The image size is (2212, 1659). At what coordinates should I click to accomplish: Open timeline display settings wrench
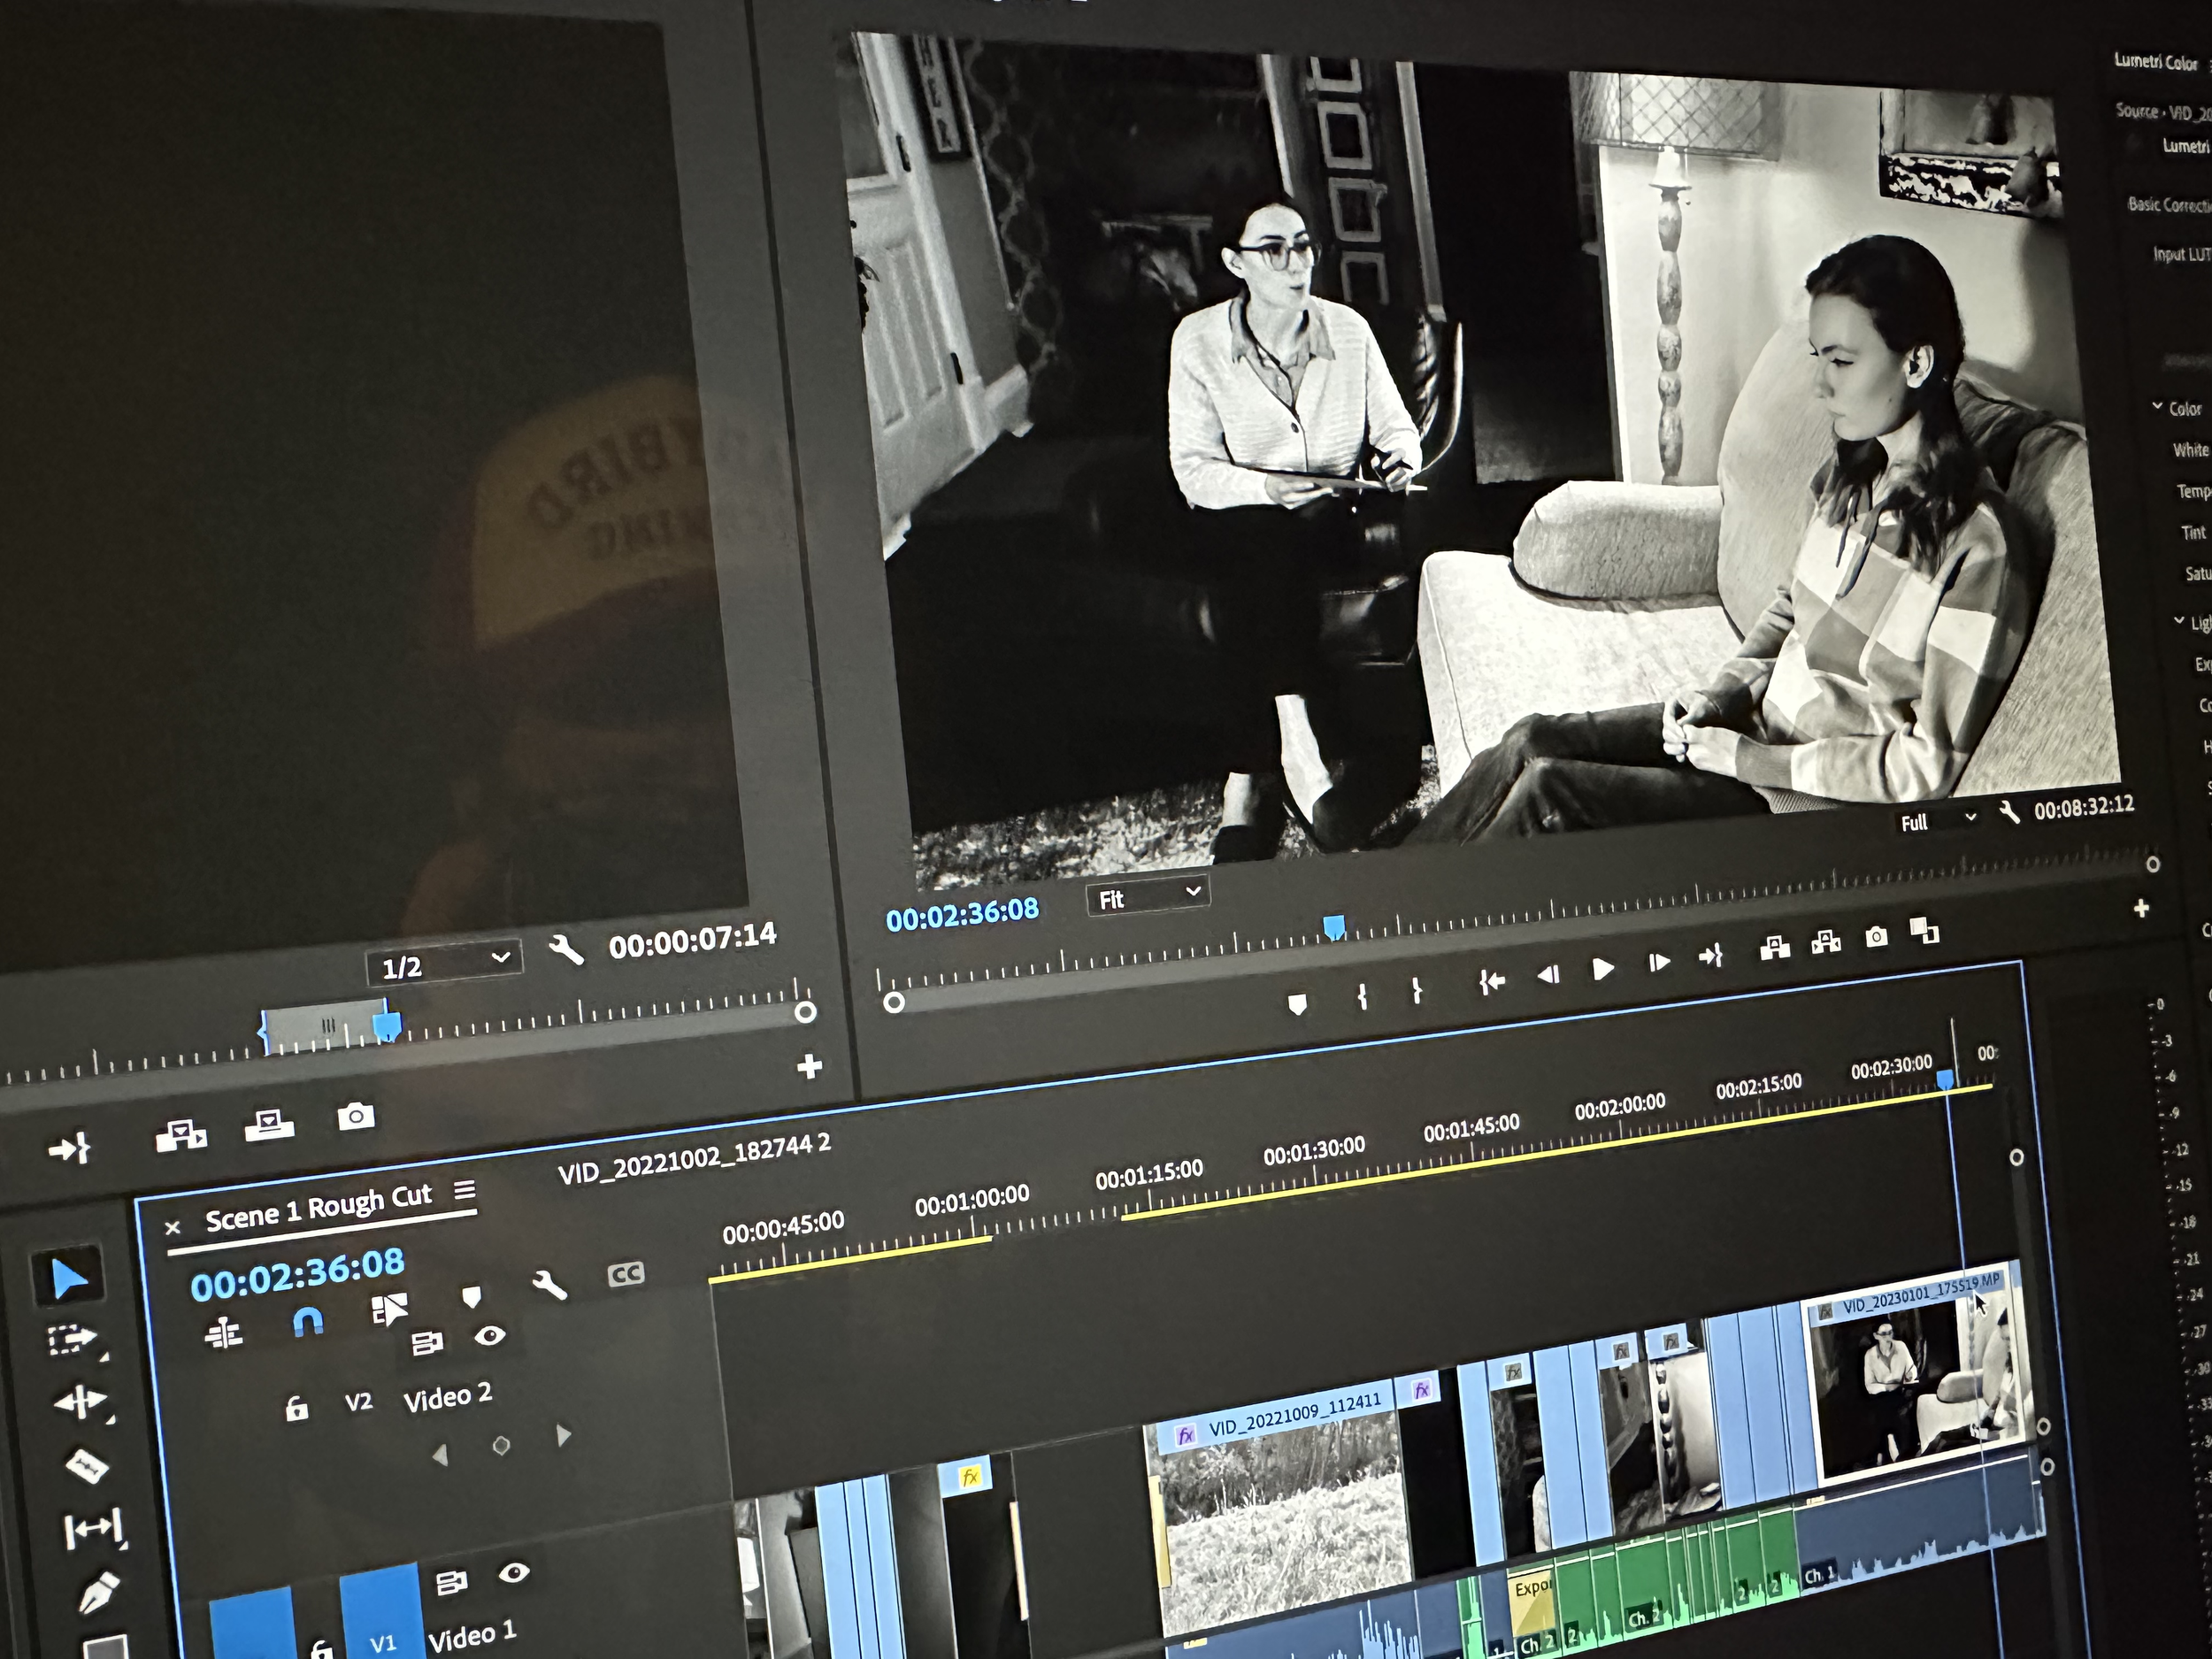pos(549,1284)
